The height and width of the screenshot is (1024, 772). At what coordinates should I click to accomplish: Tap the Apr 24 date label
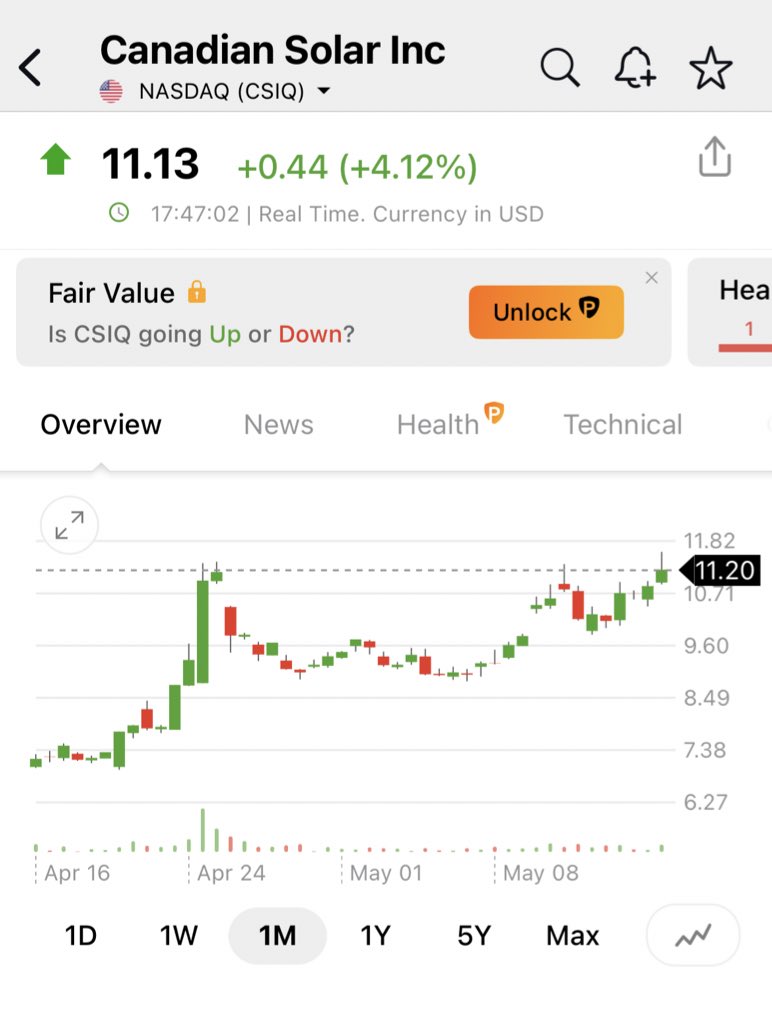pyautogui.click(x=231, y=873)
